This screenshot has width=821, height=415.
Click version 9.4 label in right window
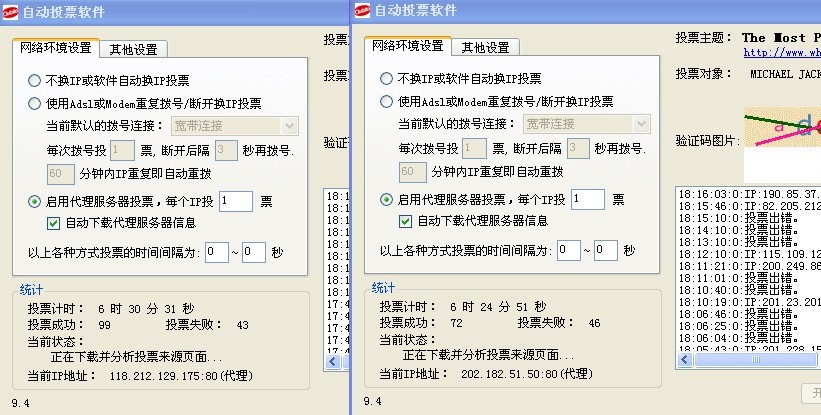tap(372, 401)
